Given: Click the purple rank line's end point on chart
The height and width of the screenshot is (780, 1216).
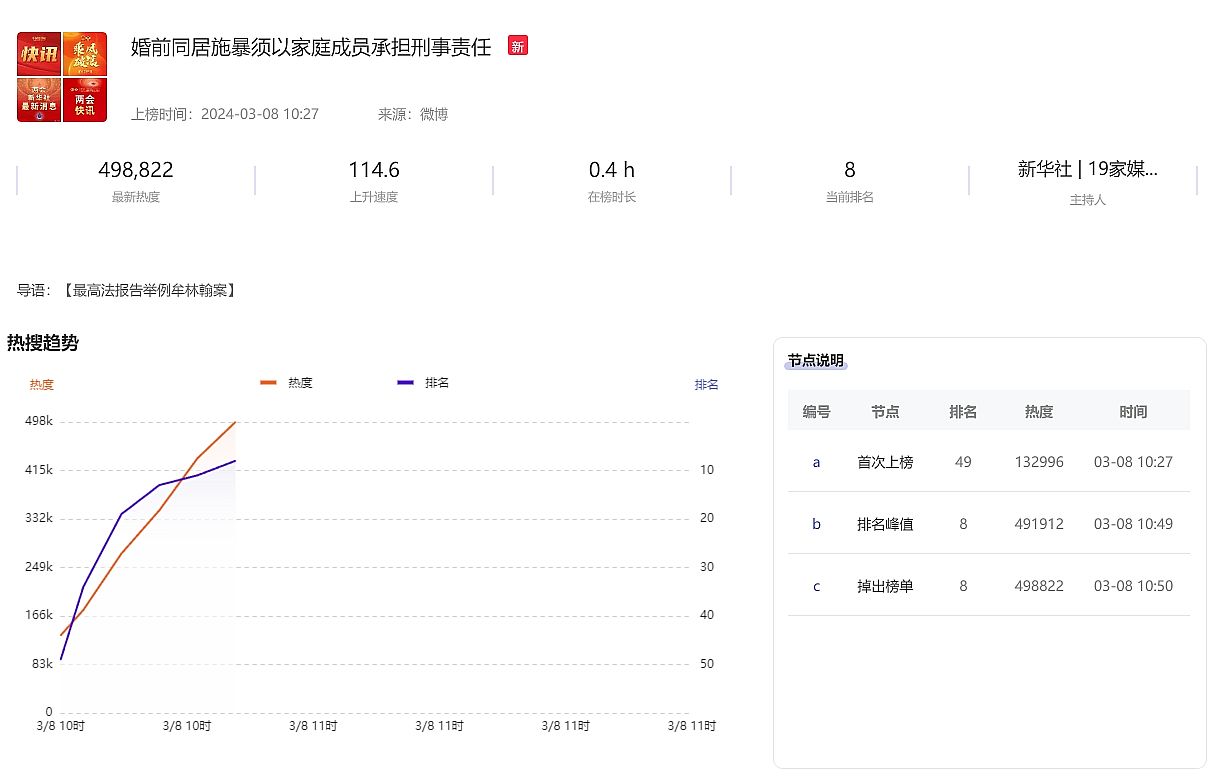Looking at the screenshot, I should (x=235, y=460).
